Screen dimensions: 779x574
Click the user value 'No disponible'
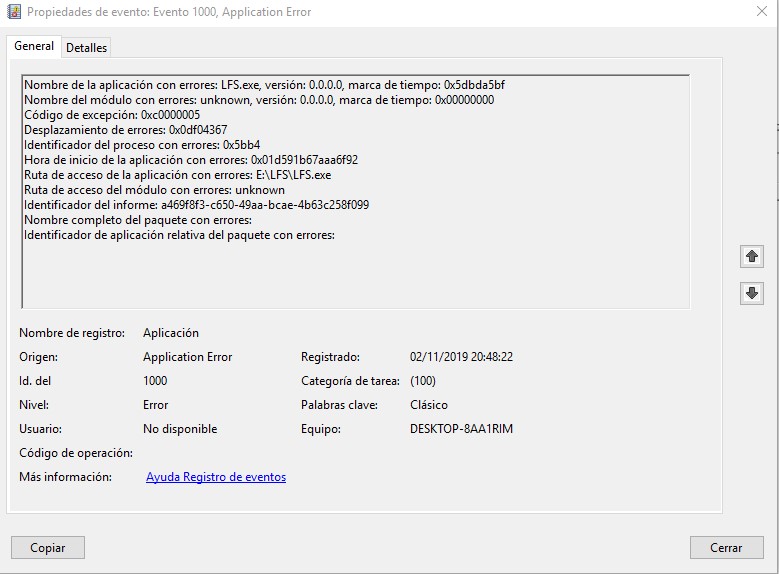pos(180,429)
